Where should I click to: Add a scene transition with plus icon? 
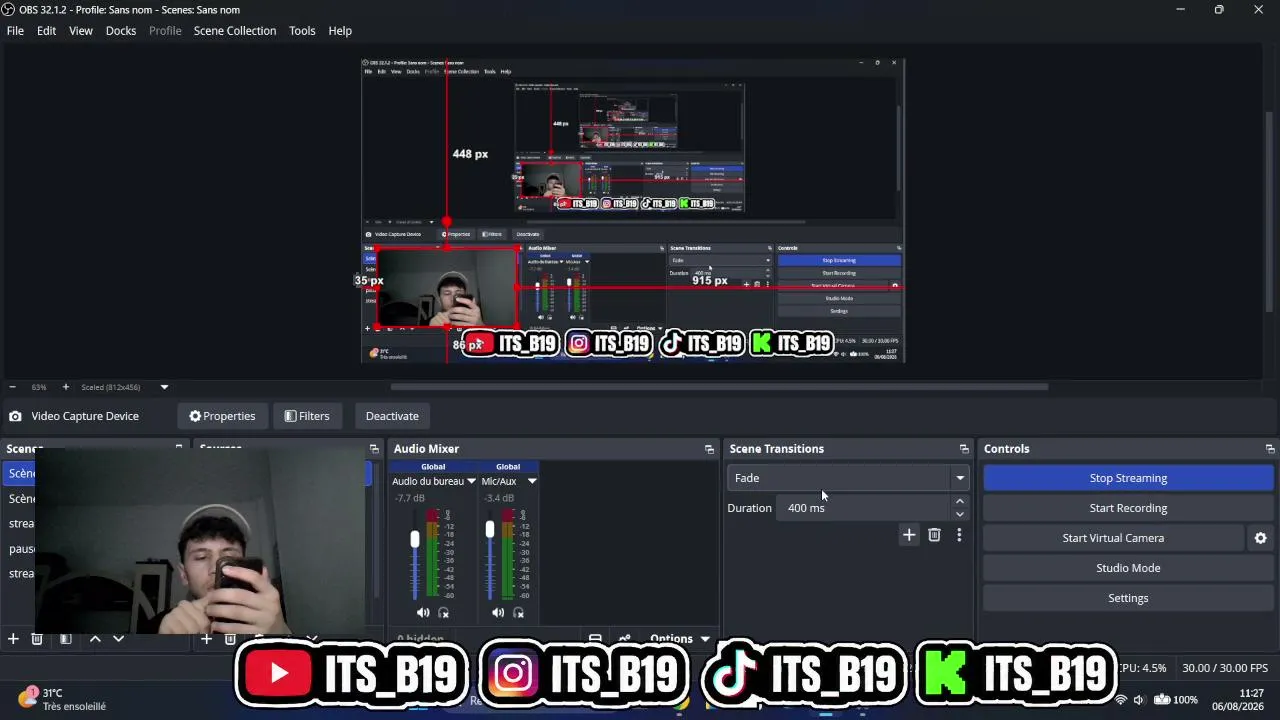pos(909,535)
